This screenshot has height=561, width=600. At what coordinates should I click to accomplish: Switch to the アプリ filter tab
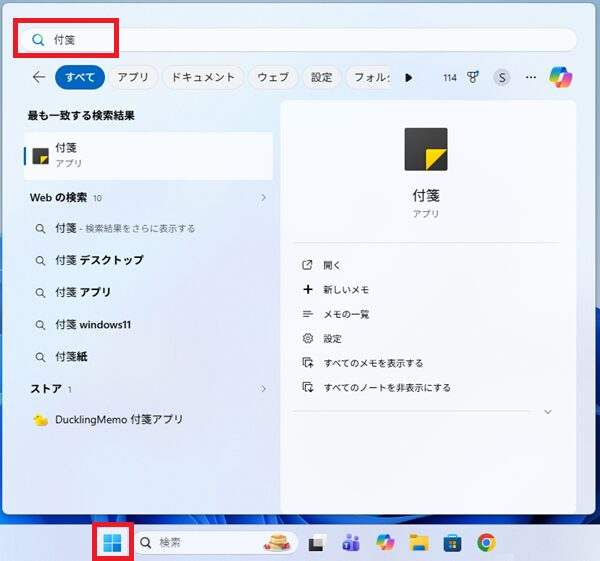coord(133,77)
